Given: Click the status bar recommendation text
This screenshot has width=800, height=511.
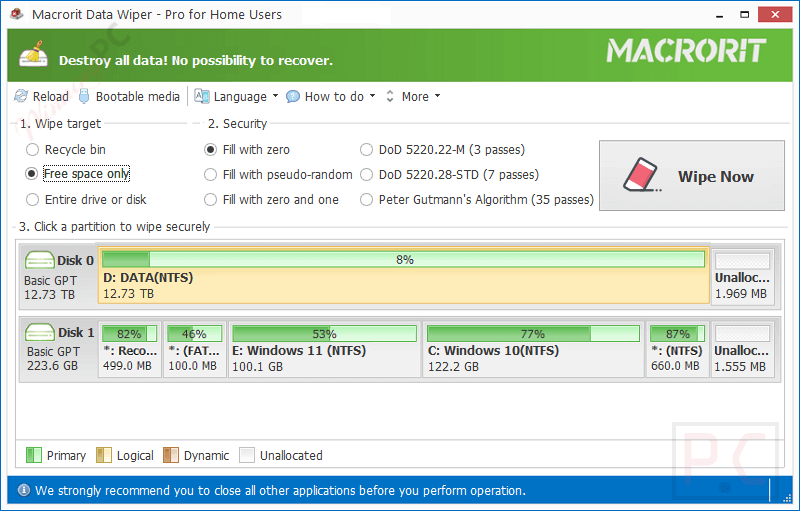Looking at the screenshot, I should (x=280, y=491).
